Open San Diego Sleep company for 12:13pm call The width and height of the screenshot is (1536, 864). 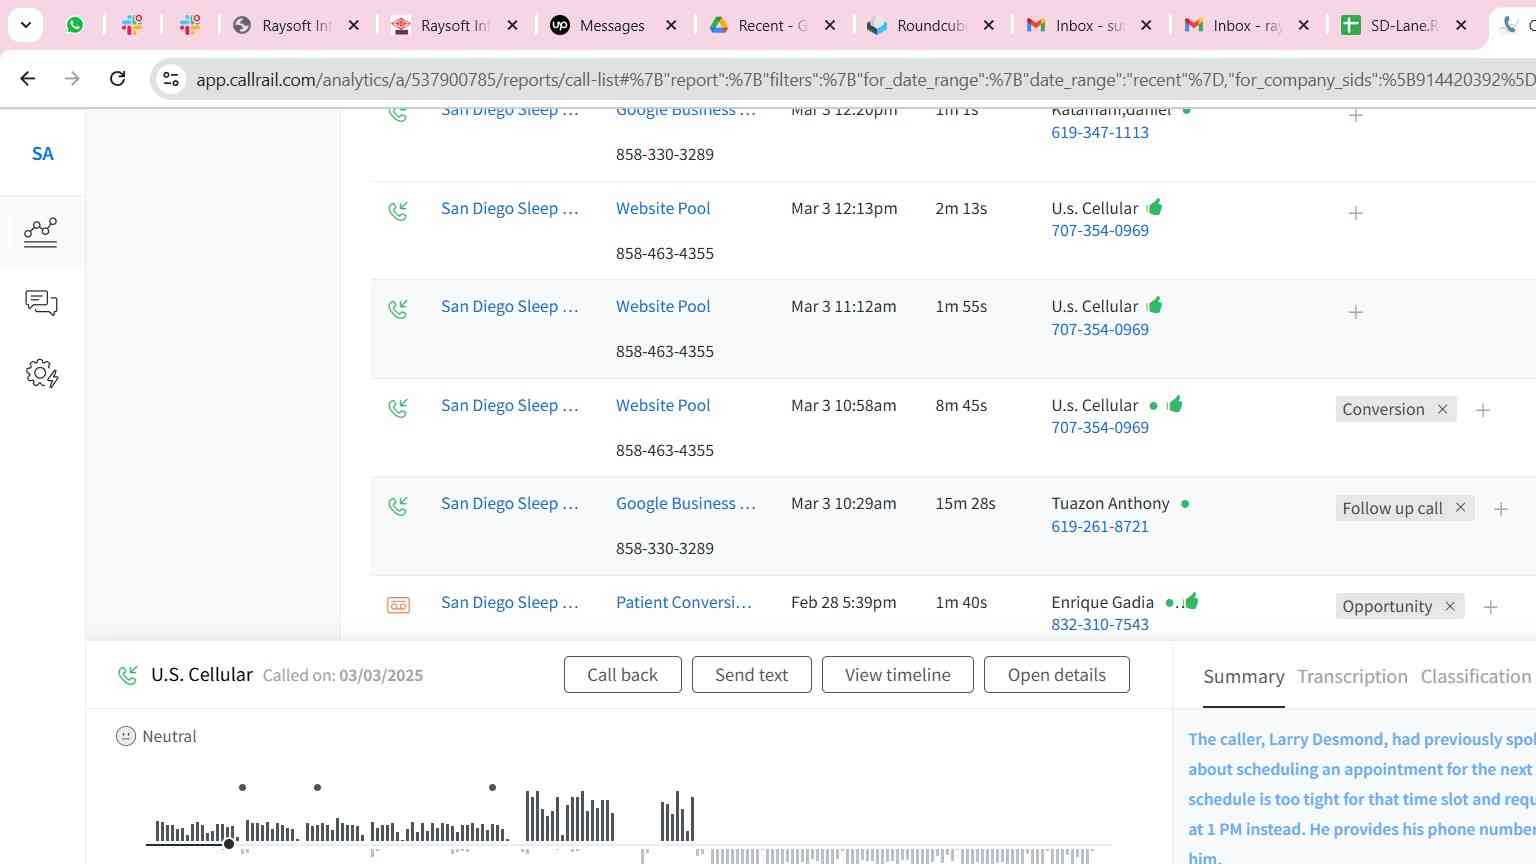coord(509,208)
